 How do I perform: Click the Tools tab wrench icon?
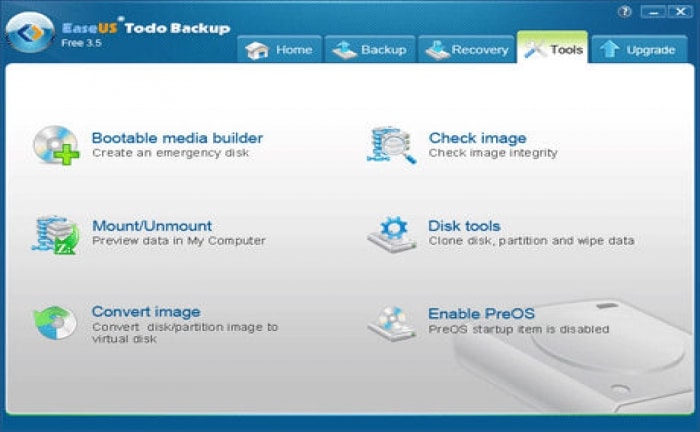click(535, 50)
